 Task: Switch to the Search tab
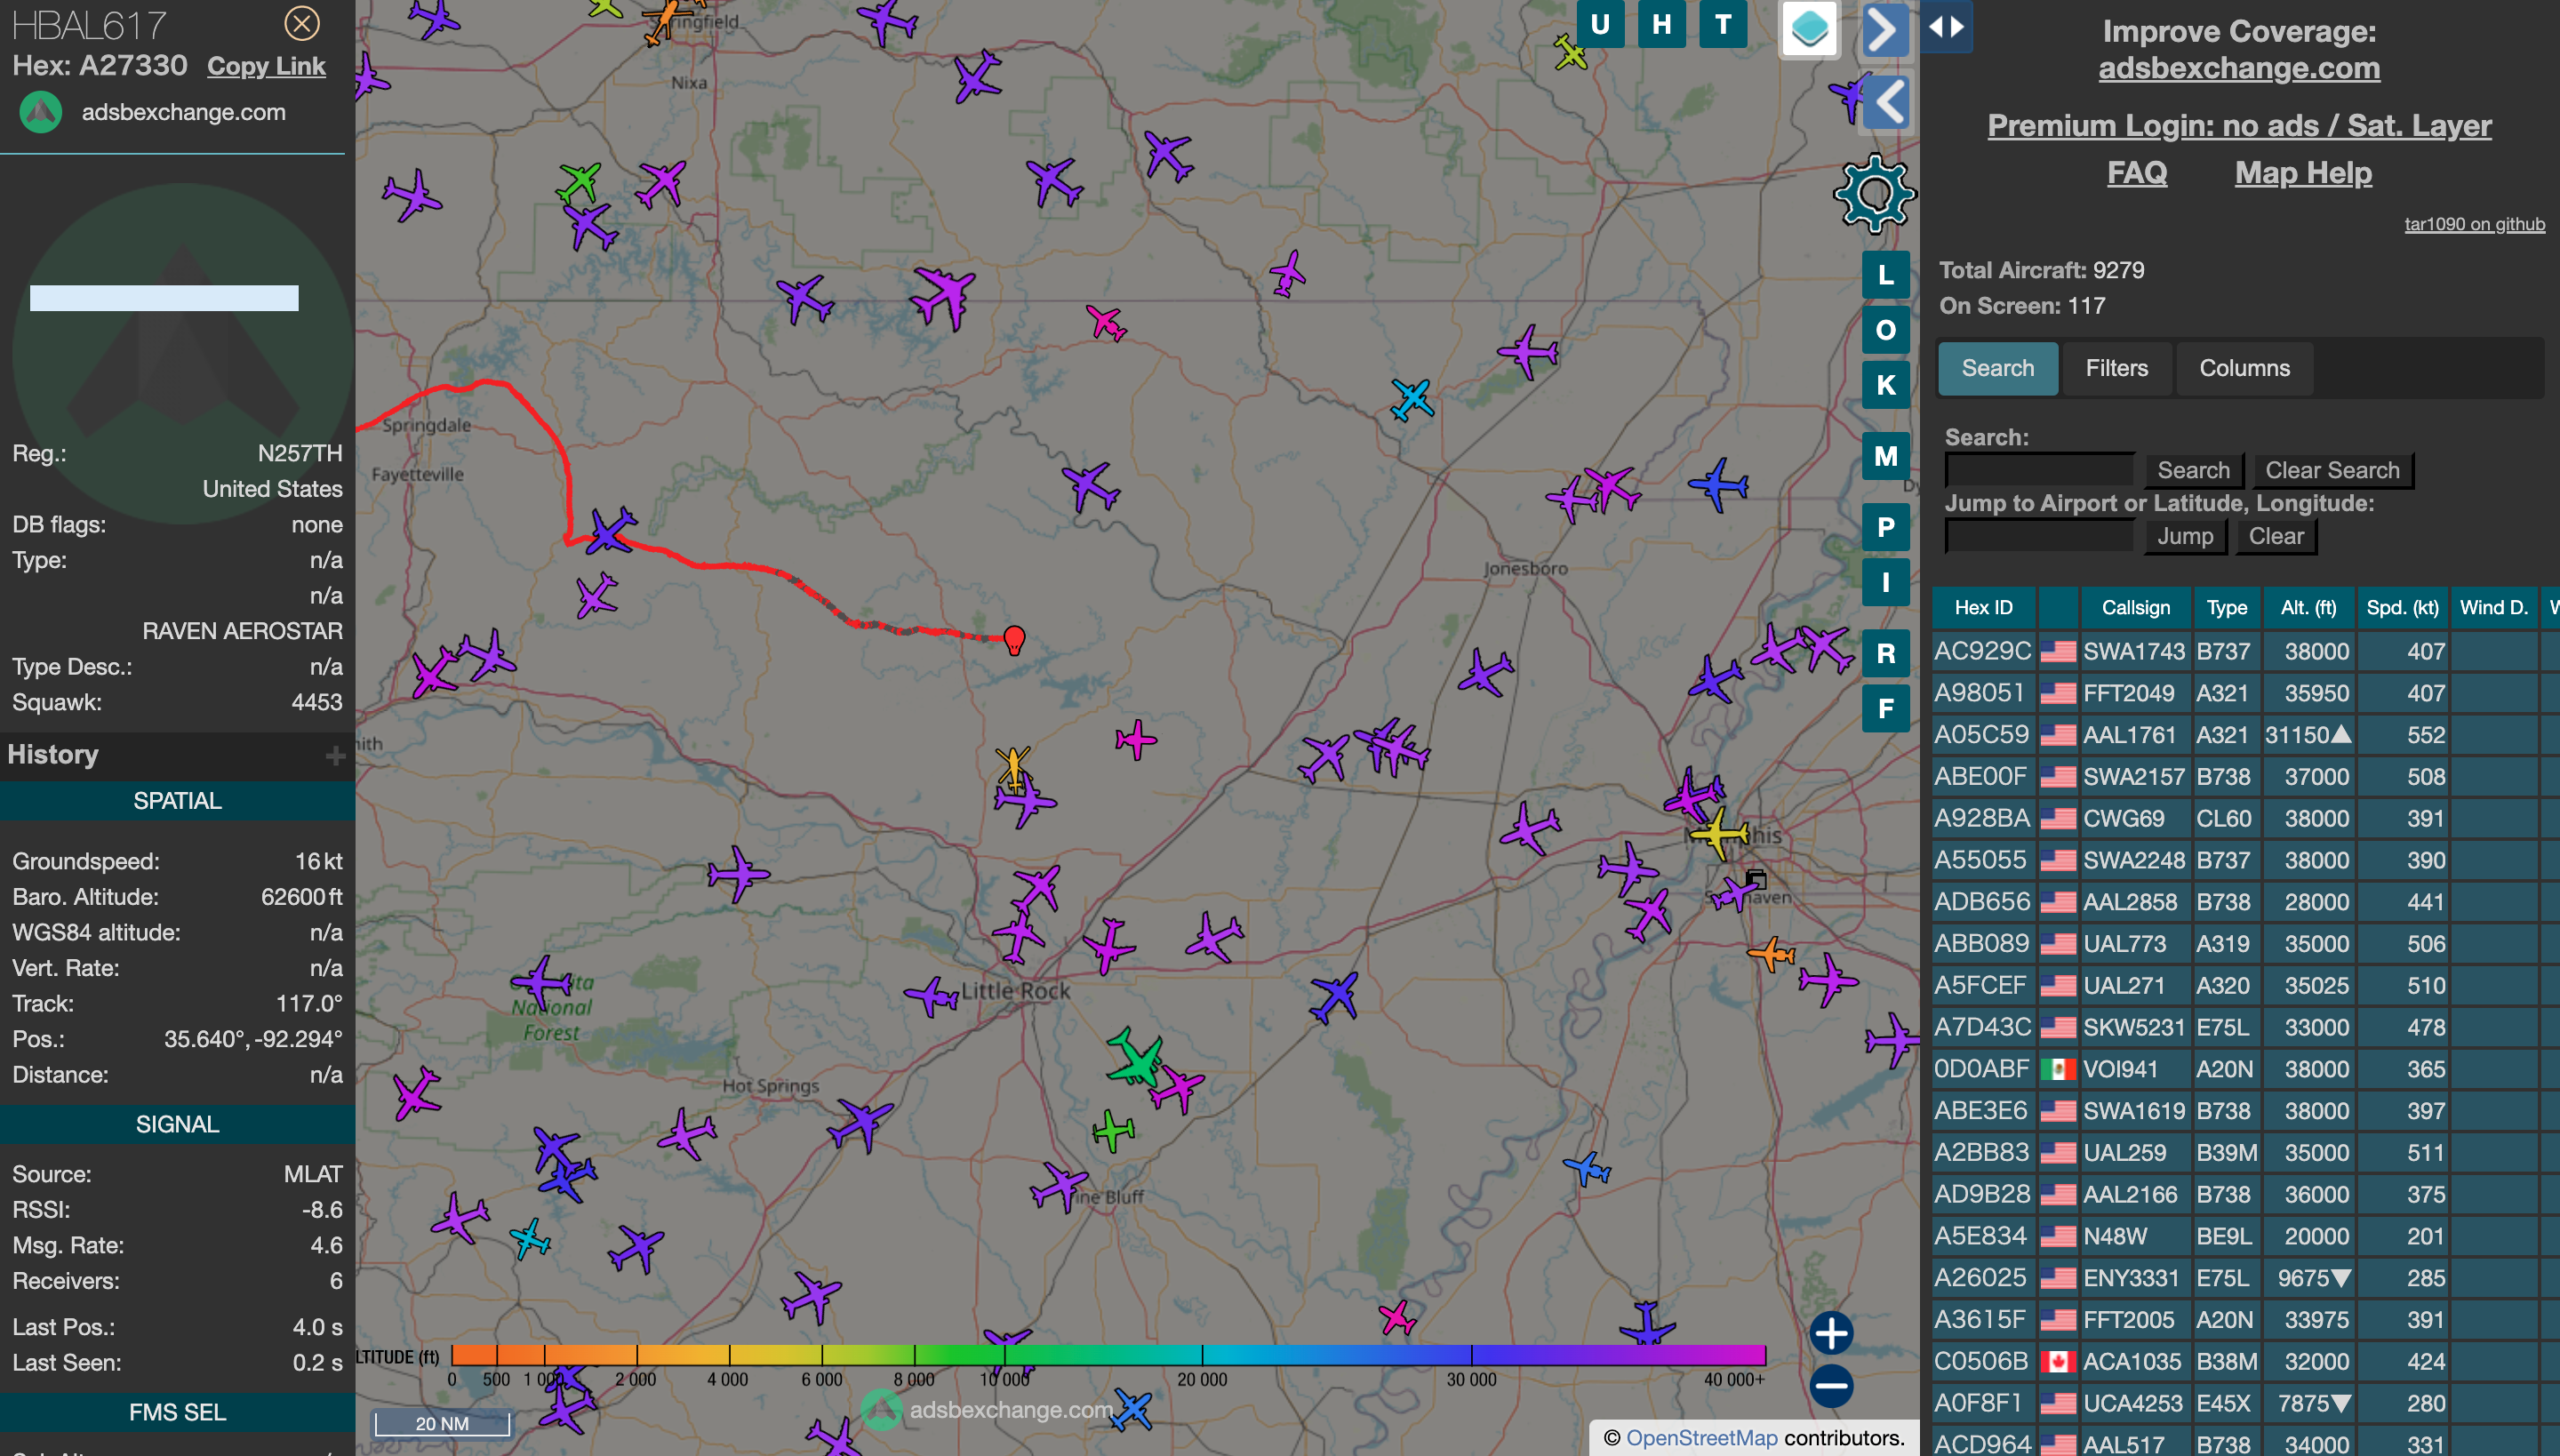click(1997, 368)
